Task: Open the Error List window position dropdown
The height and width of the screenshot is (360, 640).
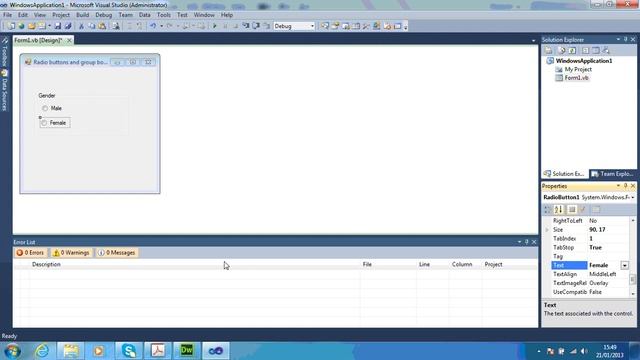Action: [519, 242]
